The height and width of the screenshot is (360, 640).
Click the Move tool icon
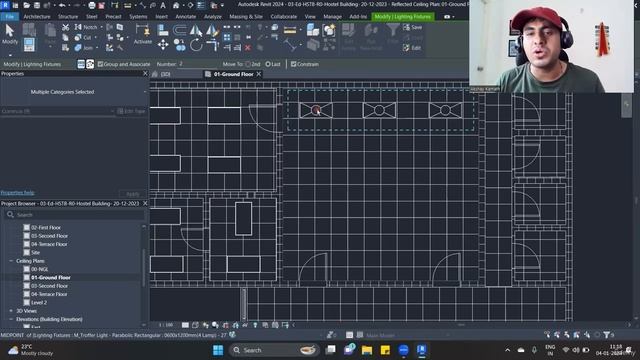click(163, 44)
